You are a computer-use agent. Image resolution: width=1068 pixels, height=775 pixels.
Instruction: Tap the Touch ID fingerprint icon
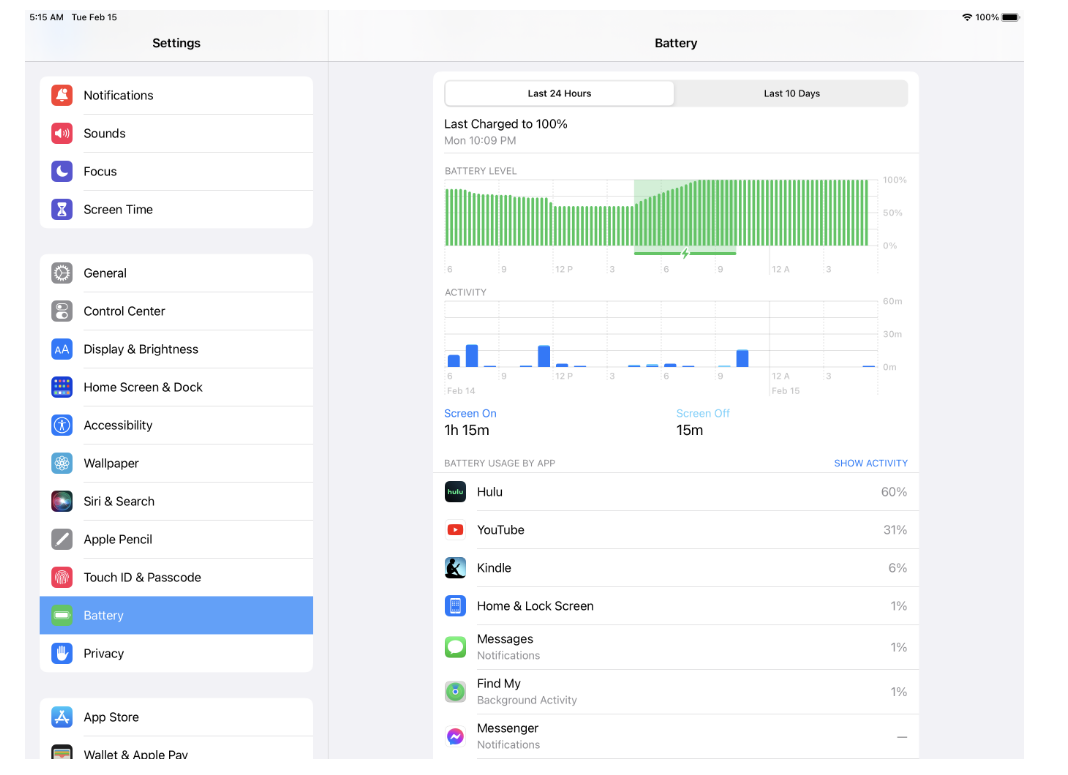click(x=62, y=577)
